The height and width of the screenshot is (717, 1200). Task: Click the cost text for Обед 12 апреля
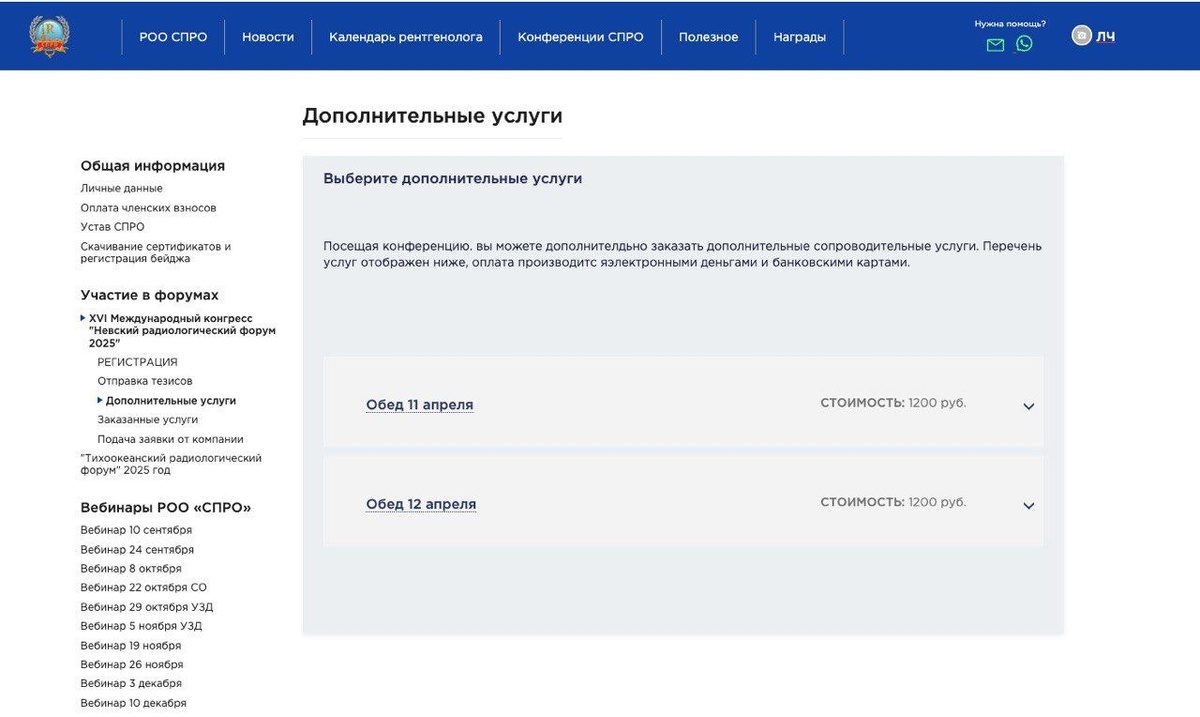tap(893, 502)
